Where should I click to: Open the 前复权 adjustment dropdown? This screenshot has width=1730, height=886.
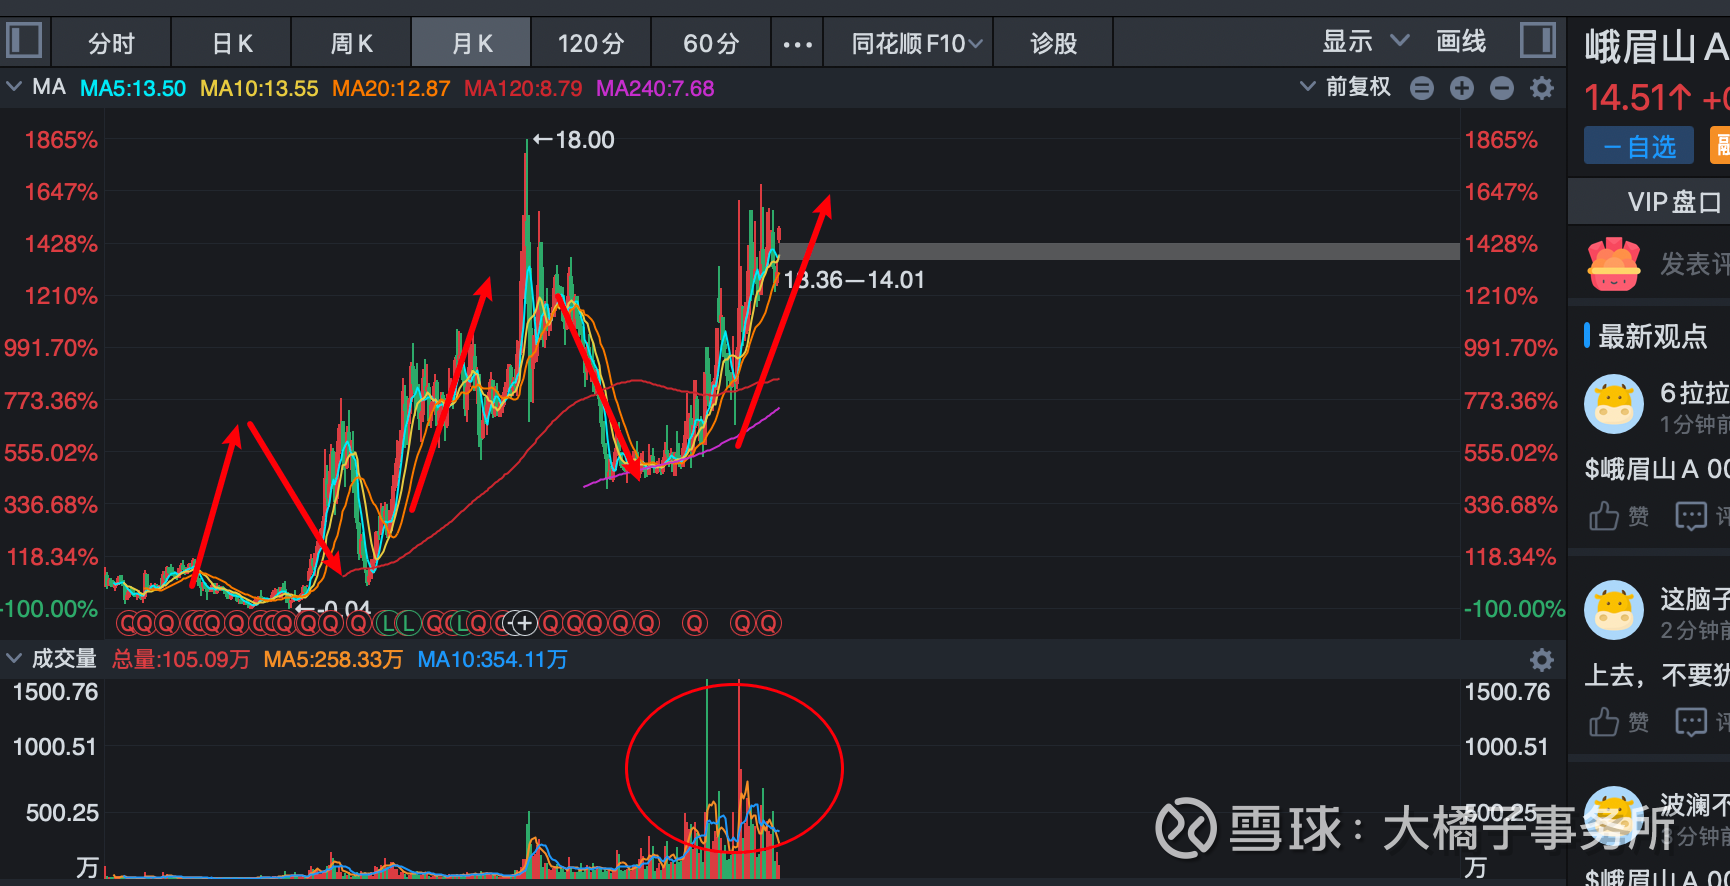click(1345, 87)
